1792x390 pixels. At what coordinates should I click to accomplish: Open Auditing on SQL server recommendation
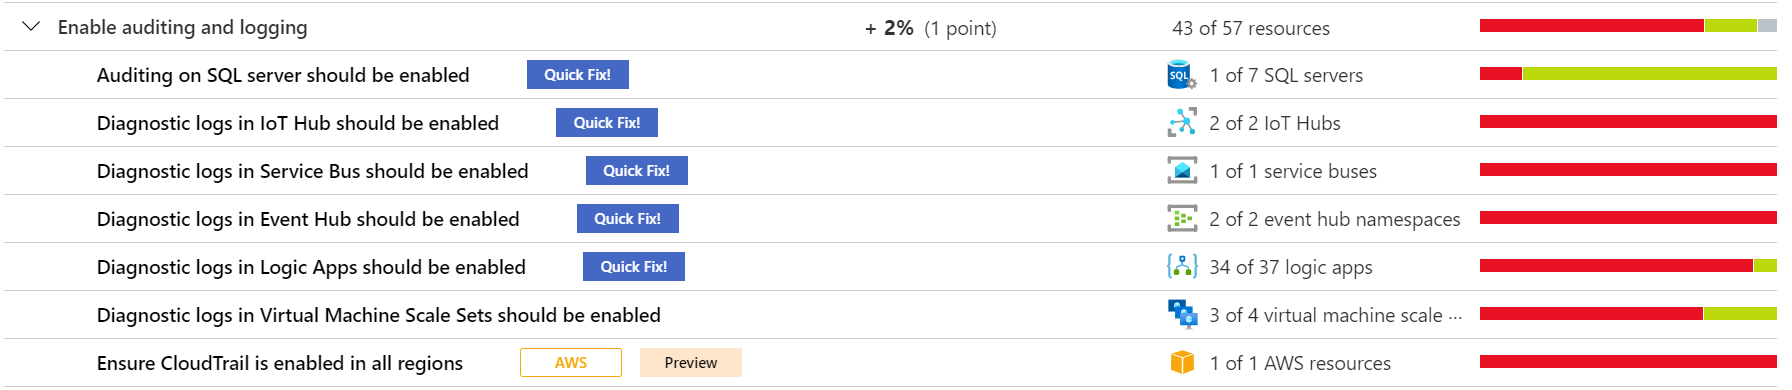(x=283, y=76)
